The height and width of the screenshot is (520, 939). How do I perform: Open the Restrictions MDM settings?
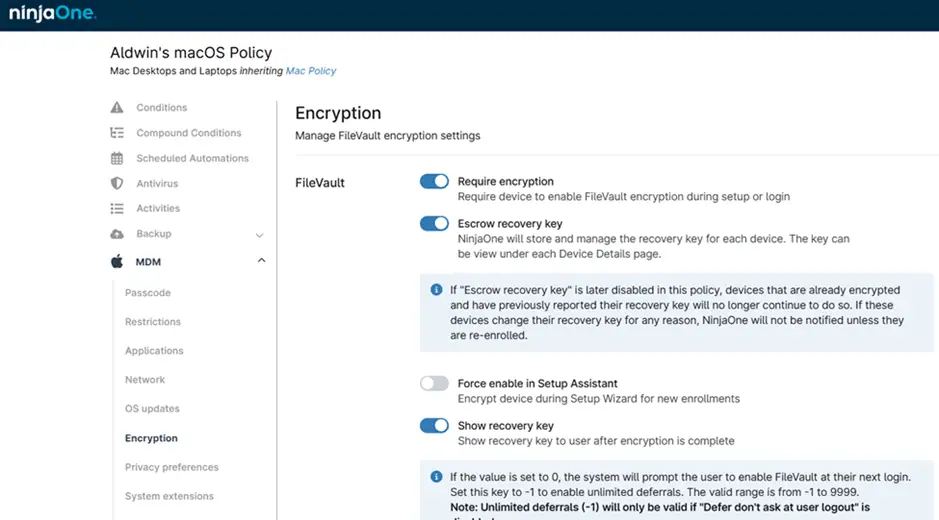(153, 322)
